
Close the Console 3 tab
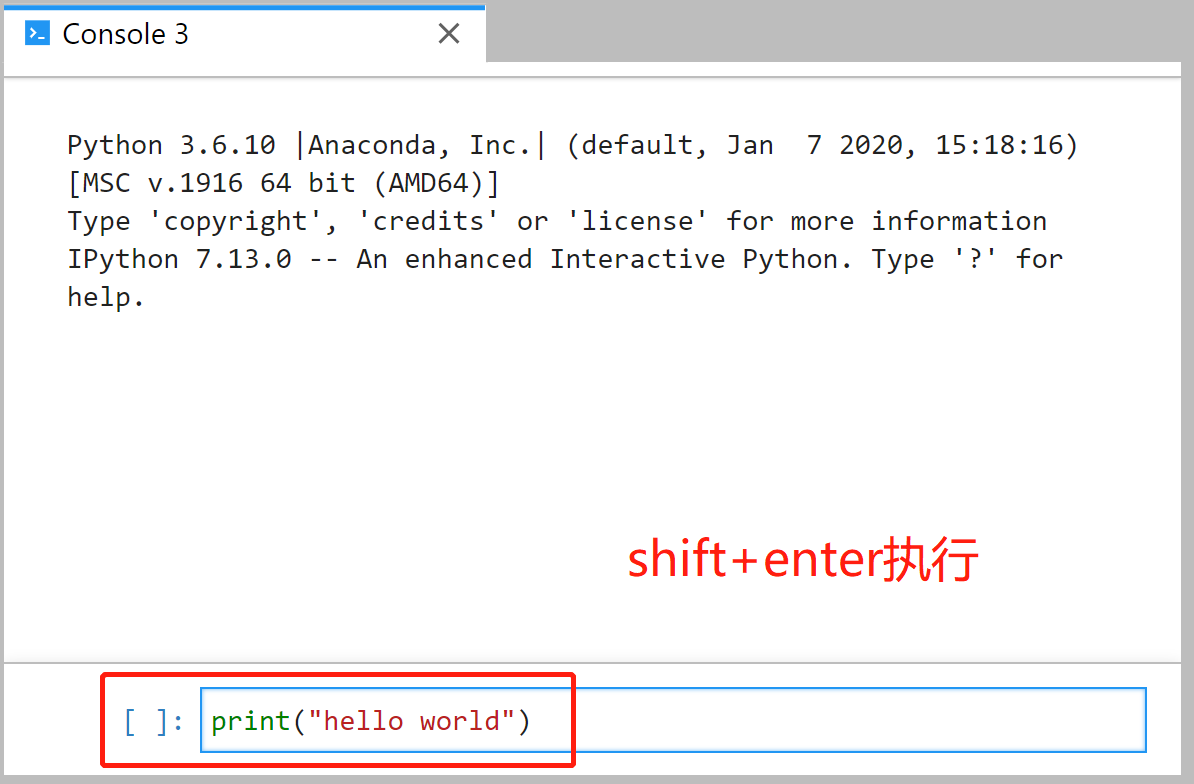point(449,33)
